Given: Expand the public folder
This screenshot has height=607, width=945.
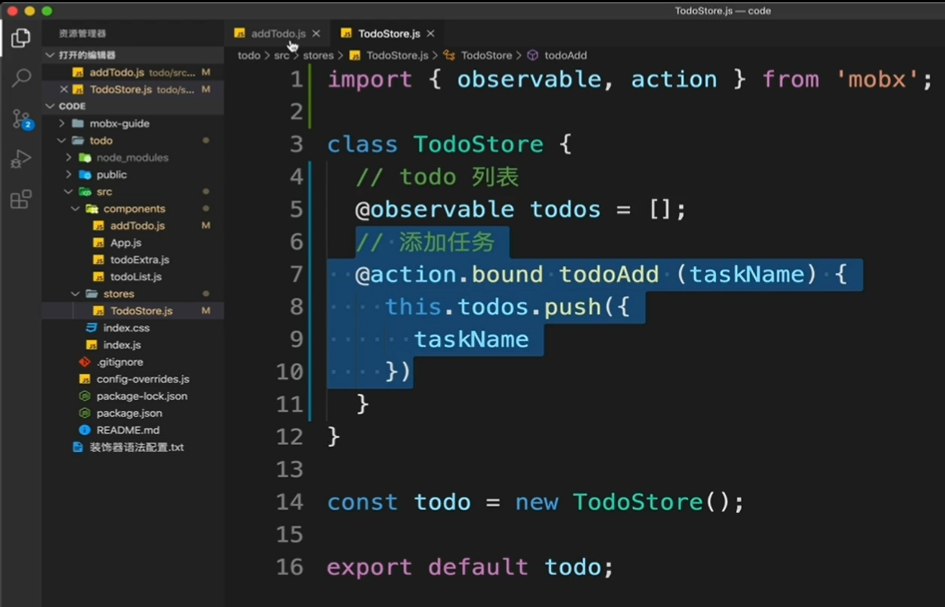Looking at the screenshot, I should (x=133, y=174).
